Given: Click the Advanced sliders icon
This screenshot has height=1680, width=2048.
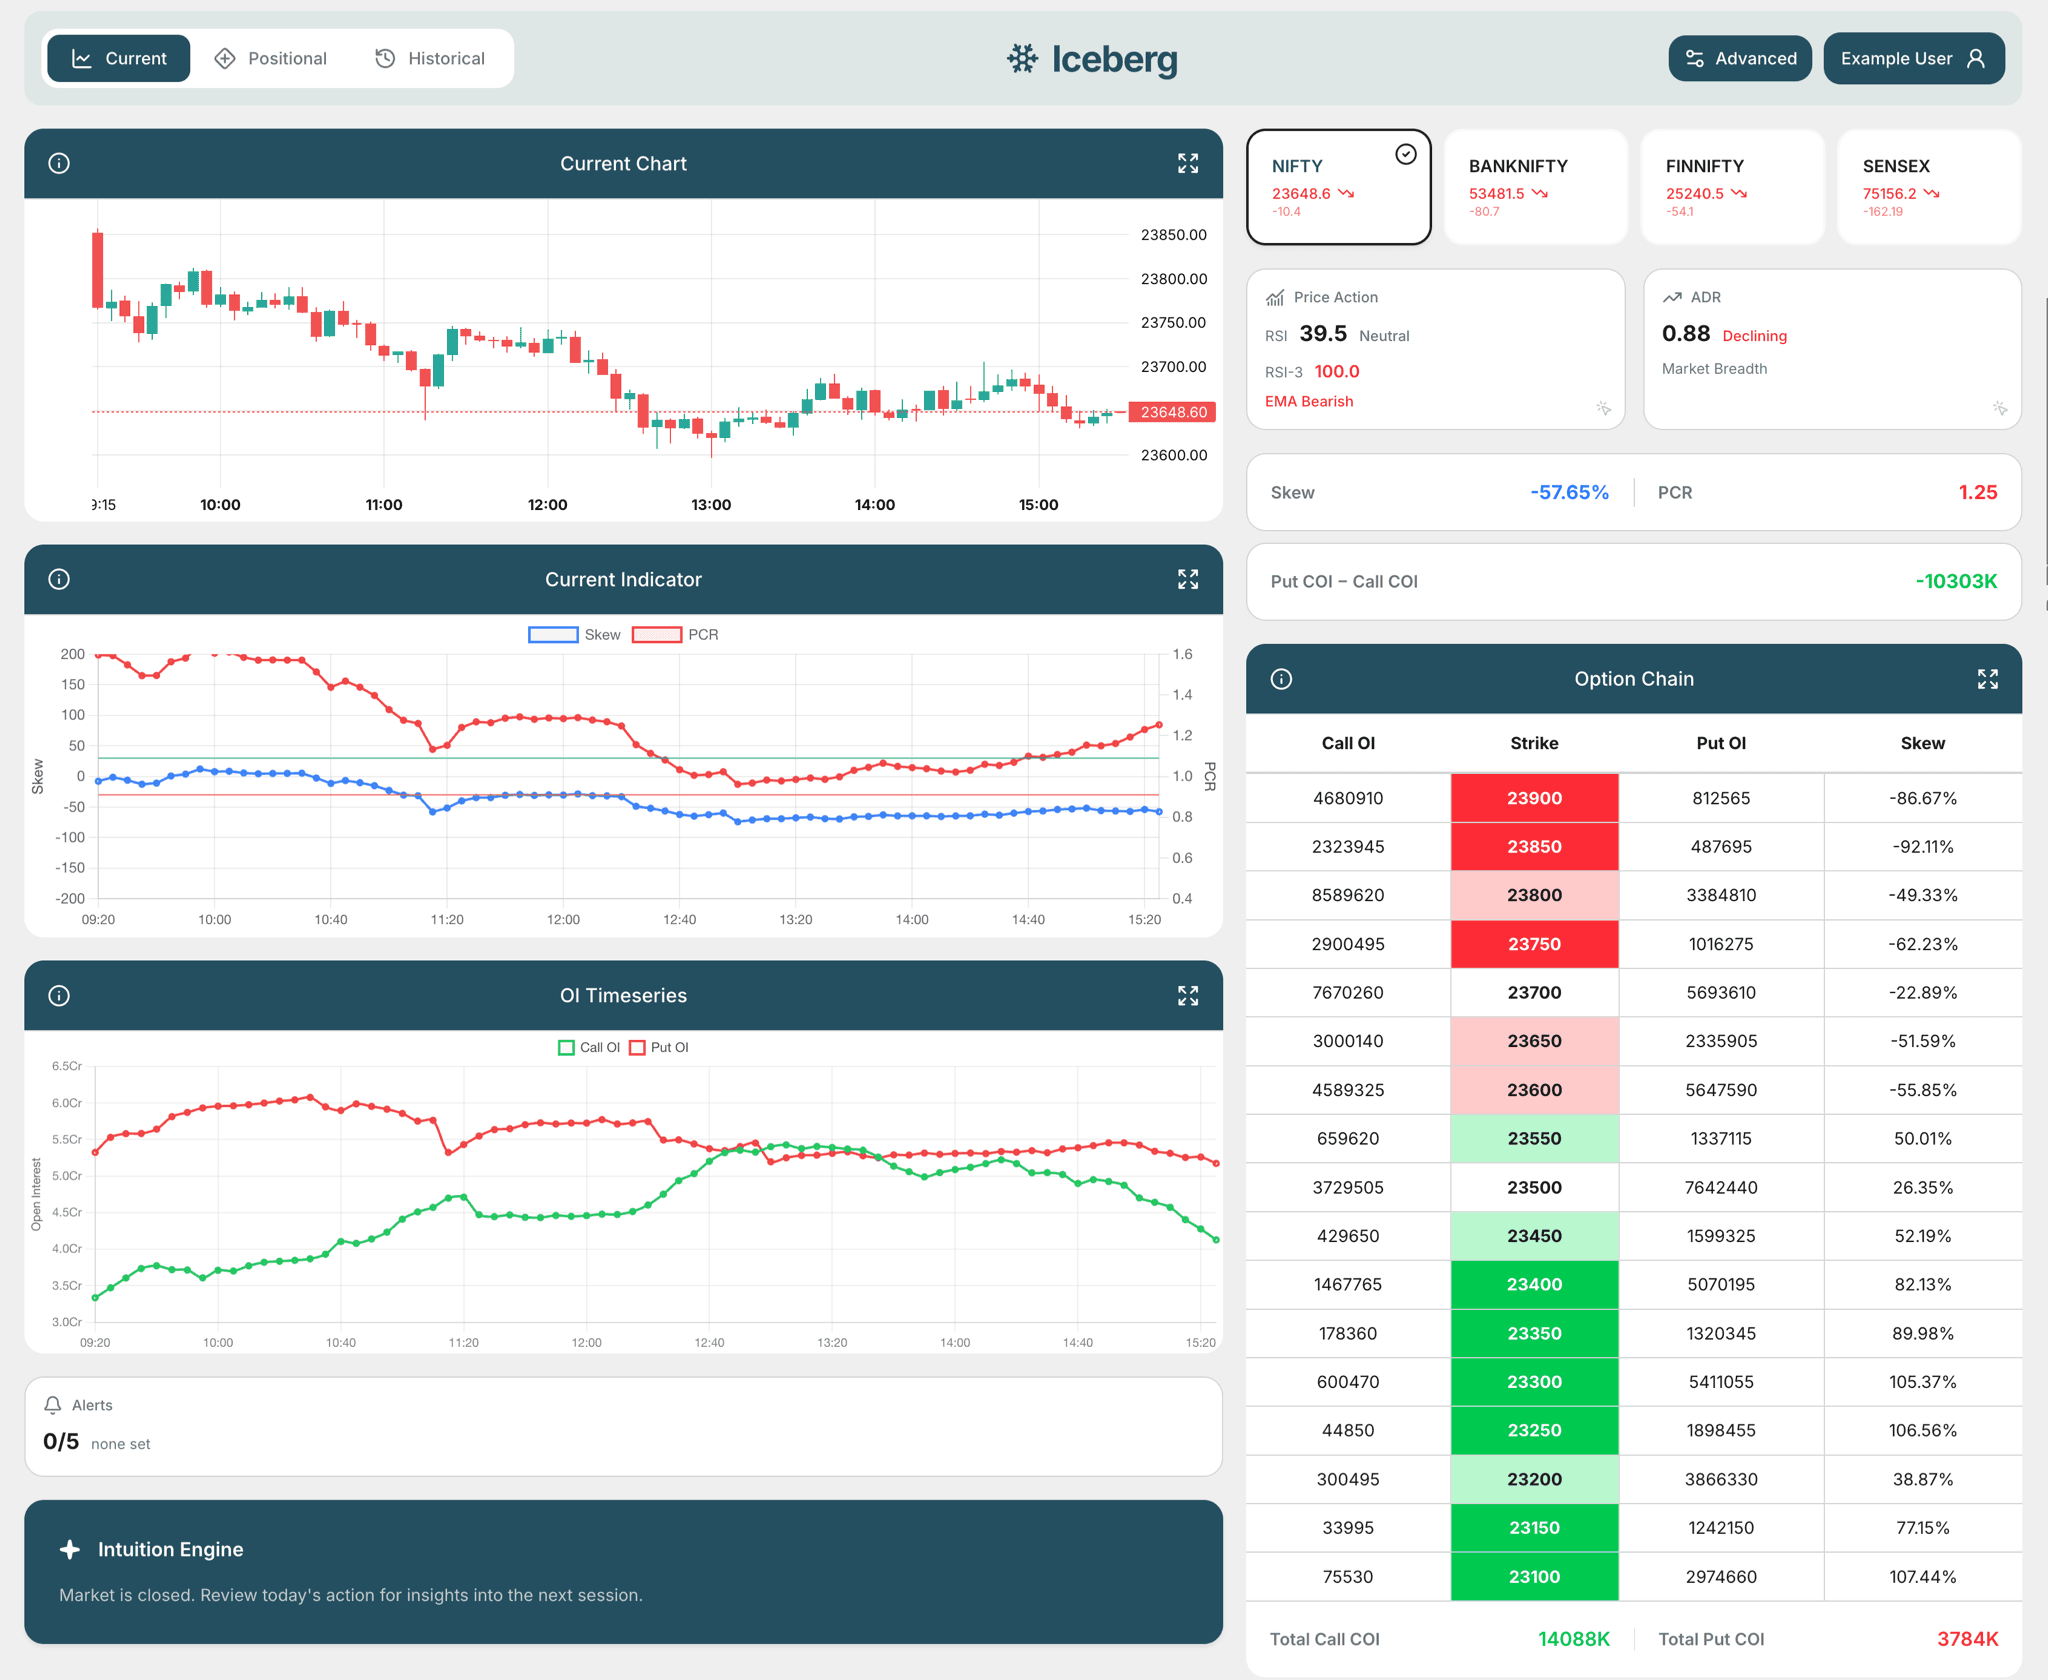Looking at the screenshot, I should tap(1695, 59).
